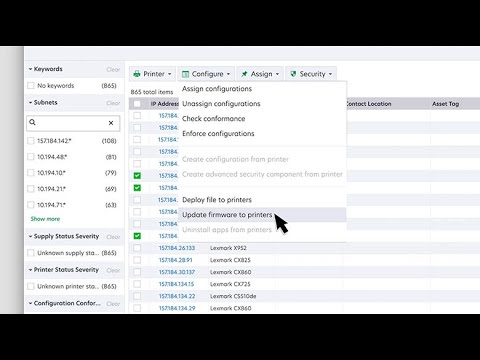Viewport: 480px width, 360px height.
Task: Select checkbox for row 157.184.26.133
Action: [x=137, y=248]
